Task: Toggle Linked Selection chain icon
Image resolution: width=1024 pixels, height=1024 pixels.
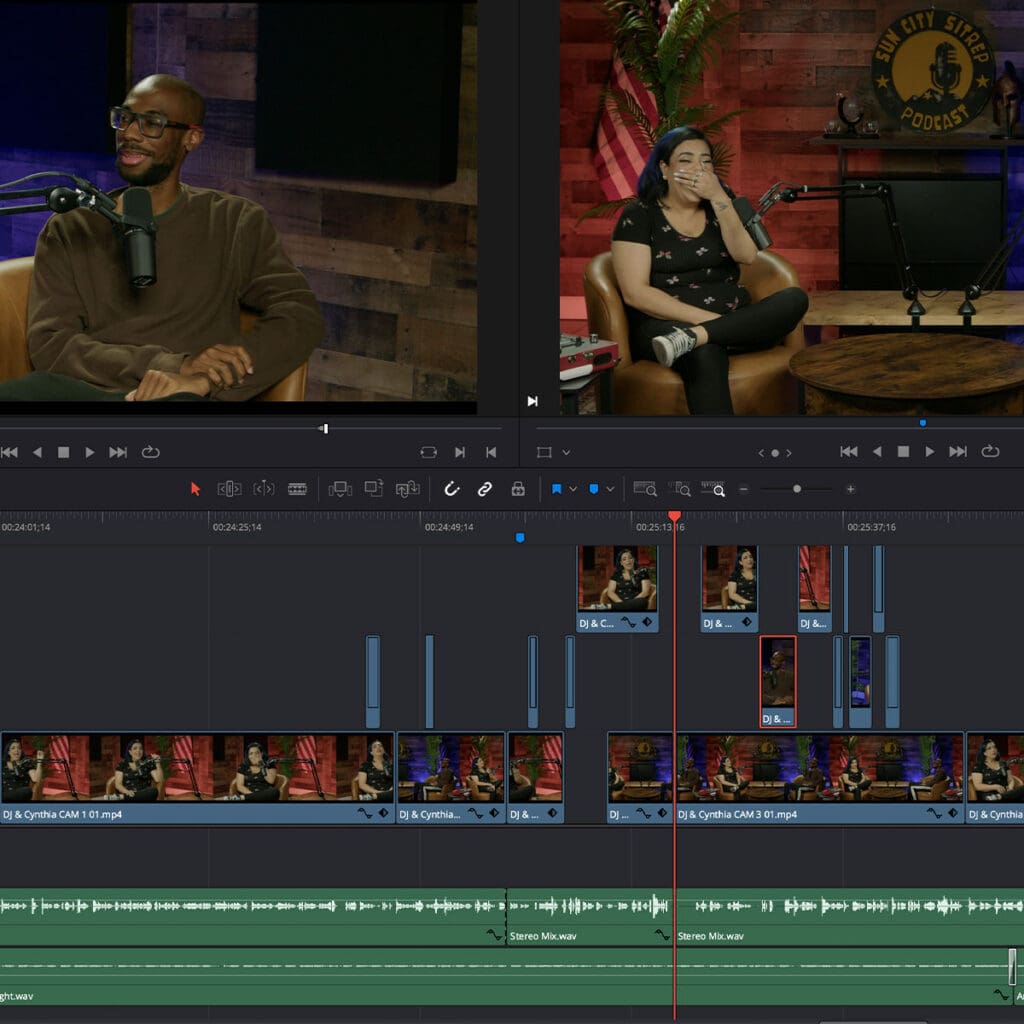Action: [x=484, y=489]
